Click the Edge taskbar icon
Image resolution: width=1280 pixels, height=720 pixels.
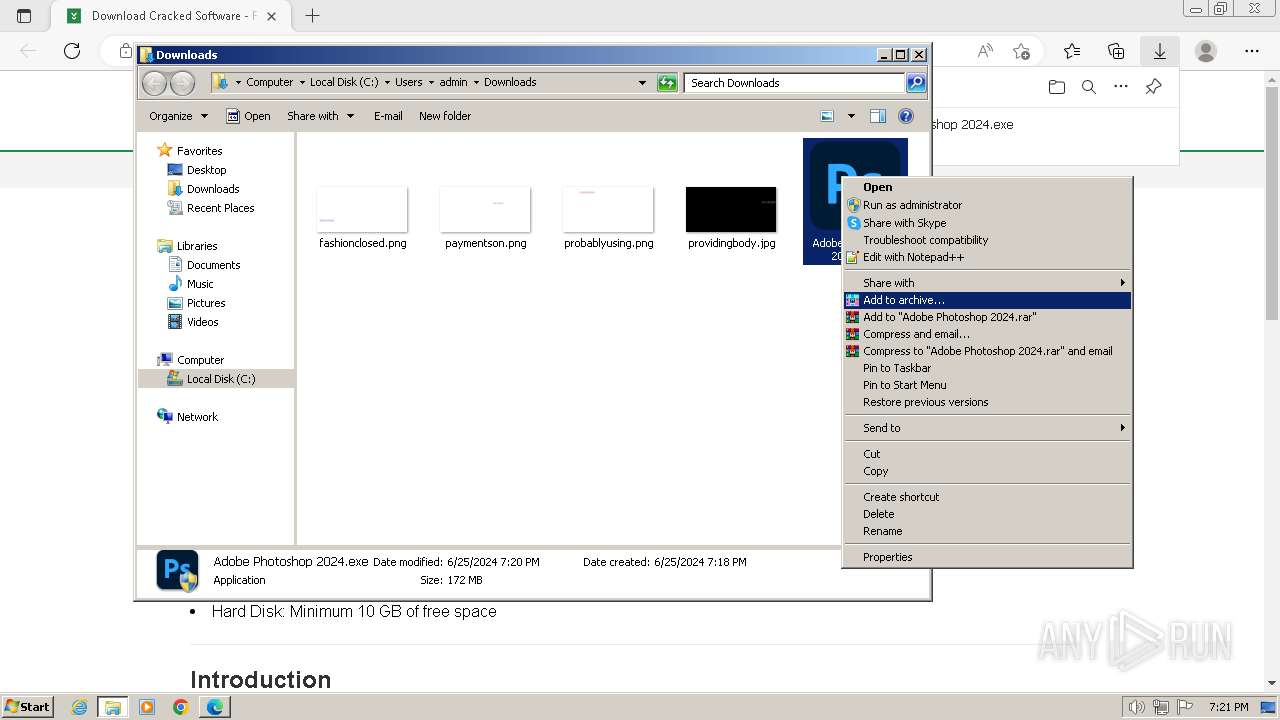pyautogui.click(x=215, y=707)
